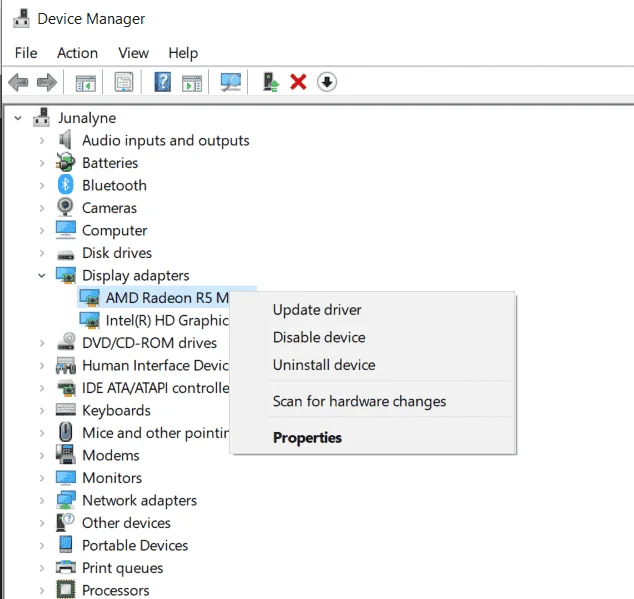Click the Print queues printer icon
The height and width of the screenshot is (599, 634).
point(66,567)
